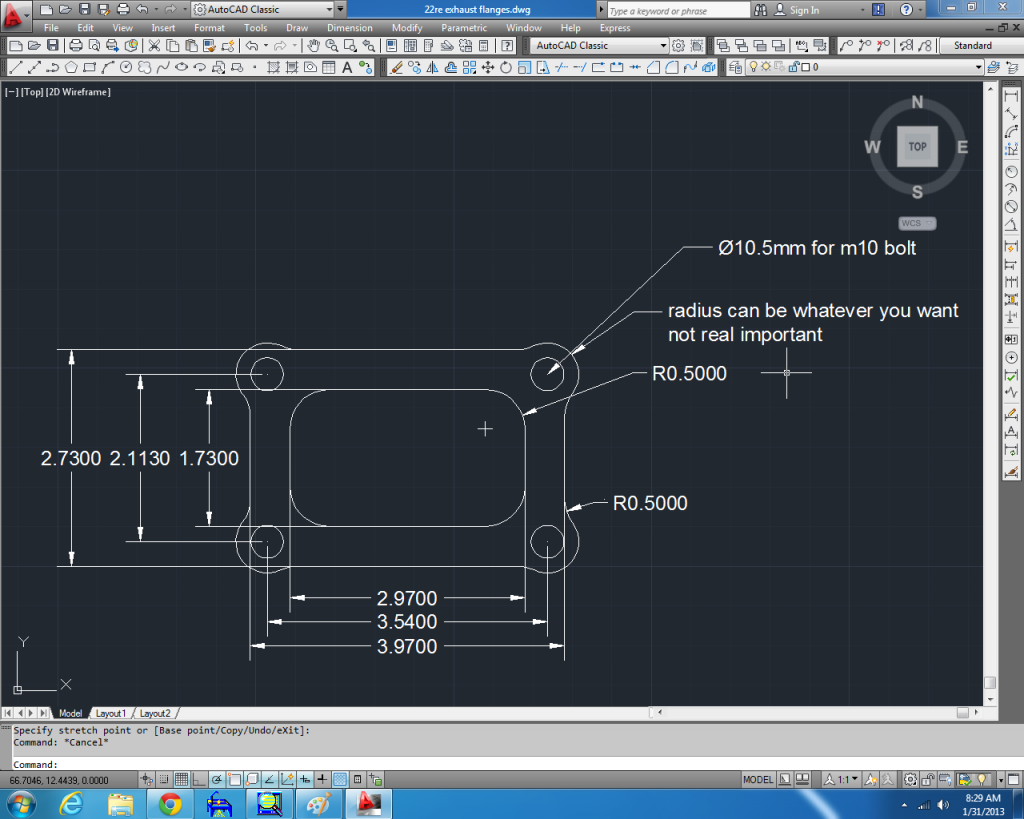The height and width of the screenshot is (819, 1024).
Task: Open Google Chrome from the taskbar
Action: click(170, 803)
